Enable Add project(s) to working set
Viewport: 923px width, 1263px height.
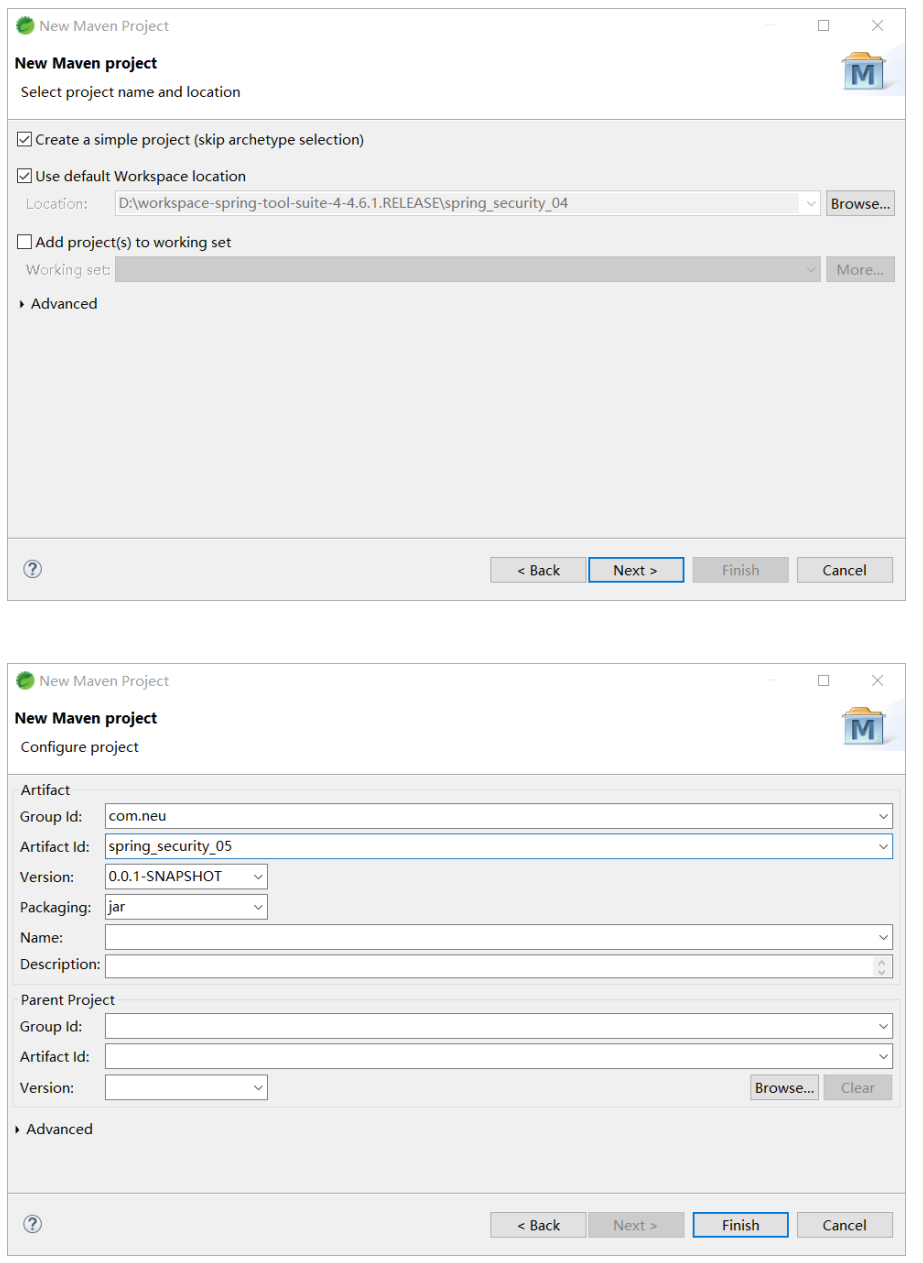click(x=25, y=242)
